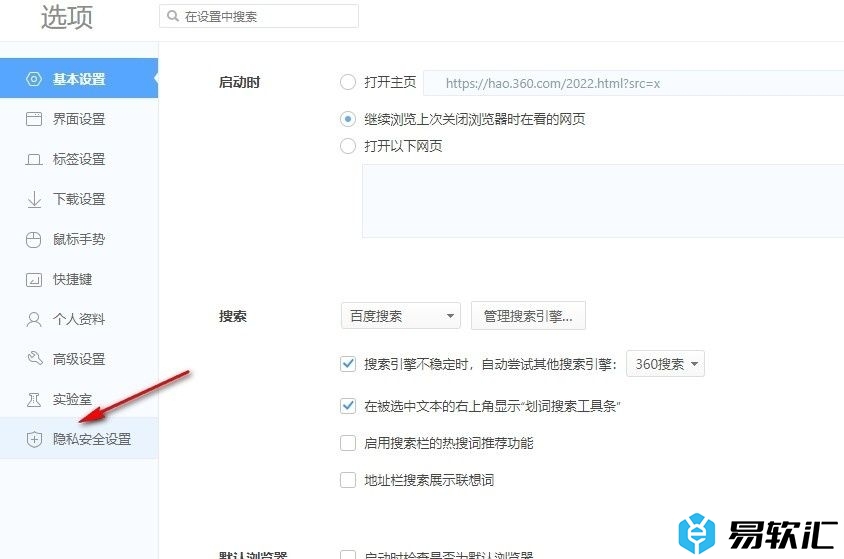The image size is (844, 559).
Task: Click the startup pages list box
Action: (603, 201)
